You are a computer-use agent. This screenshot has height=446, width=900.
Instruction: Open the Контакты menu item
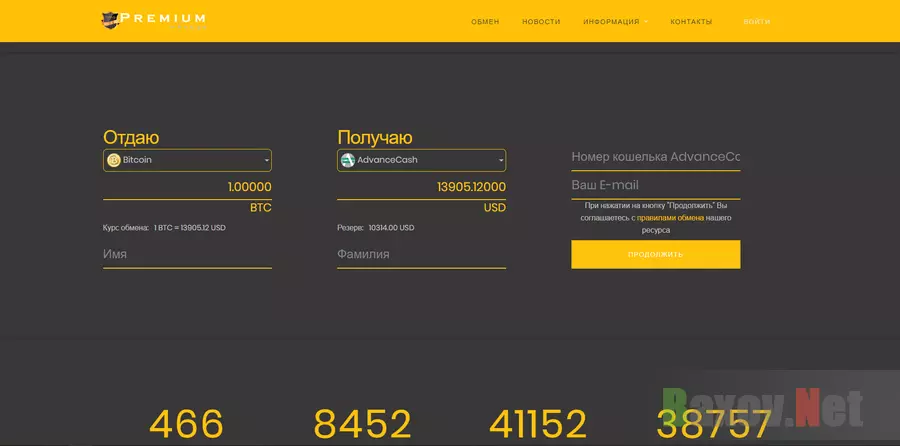691,22
